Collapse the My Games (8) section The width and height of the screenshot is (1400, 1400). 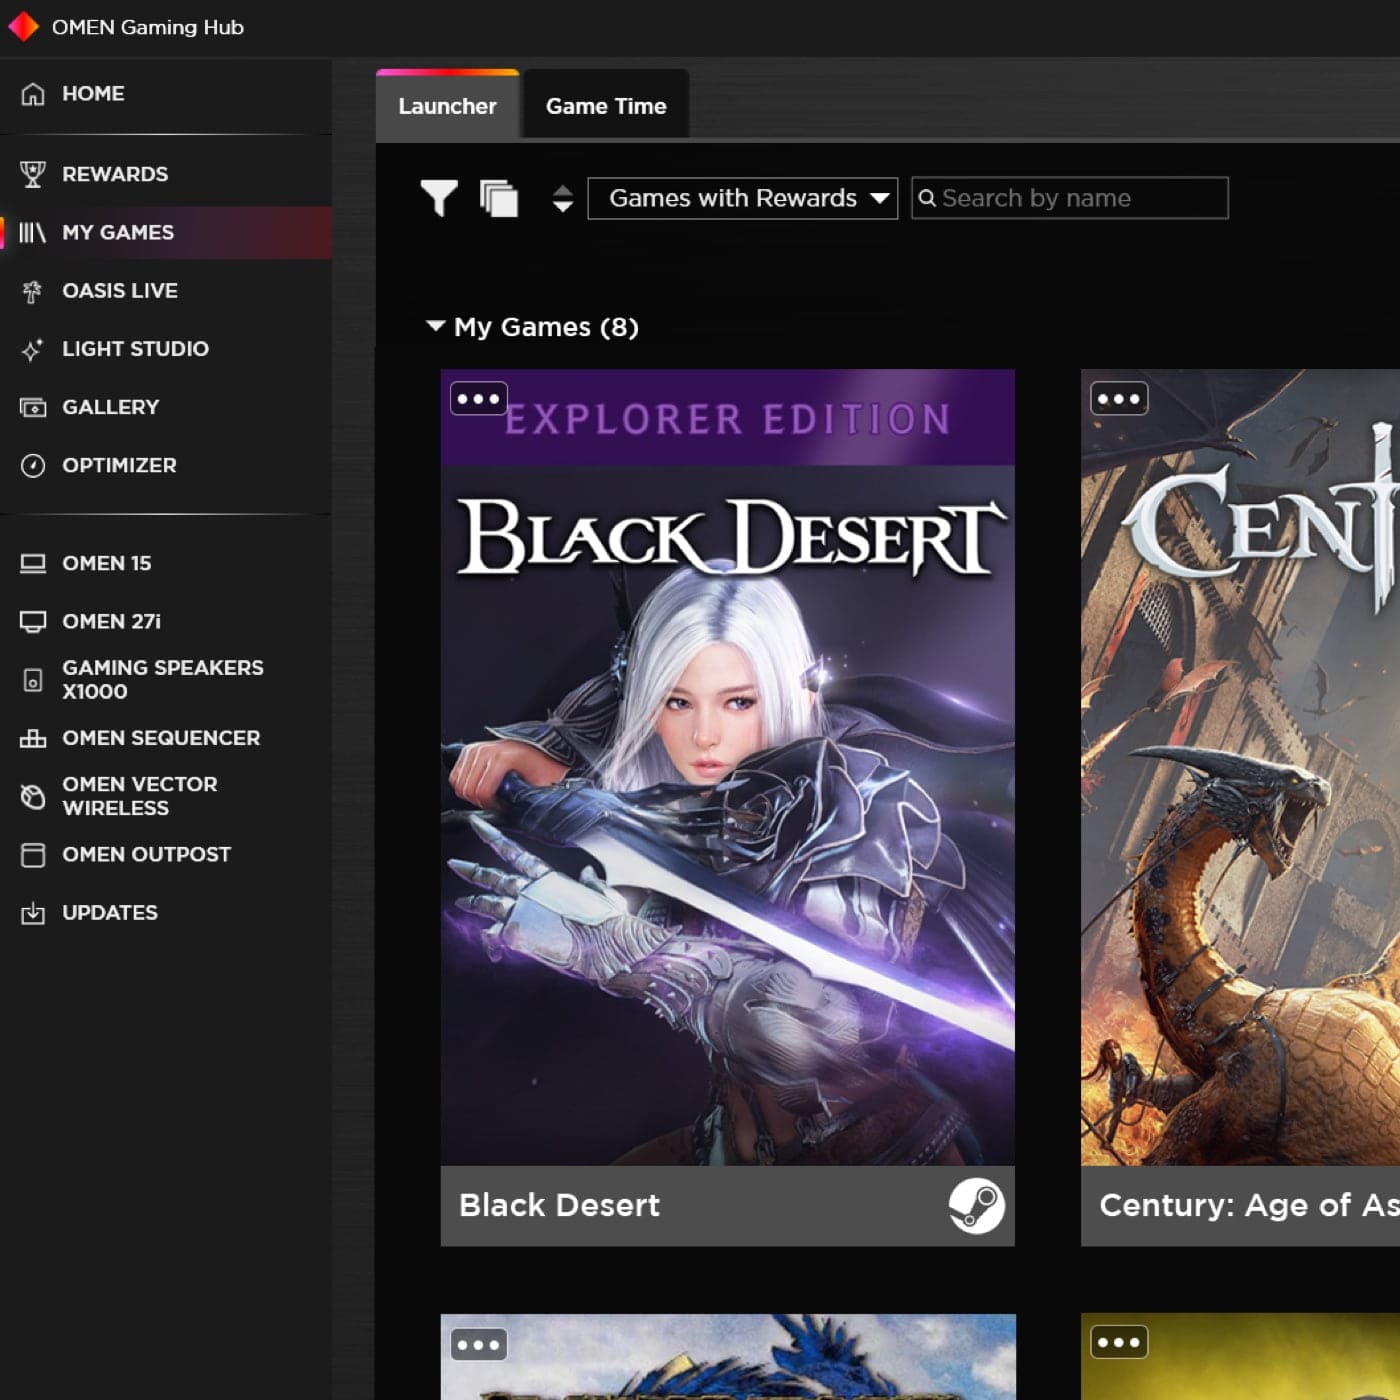click(x=435, y=326)
